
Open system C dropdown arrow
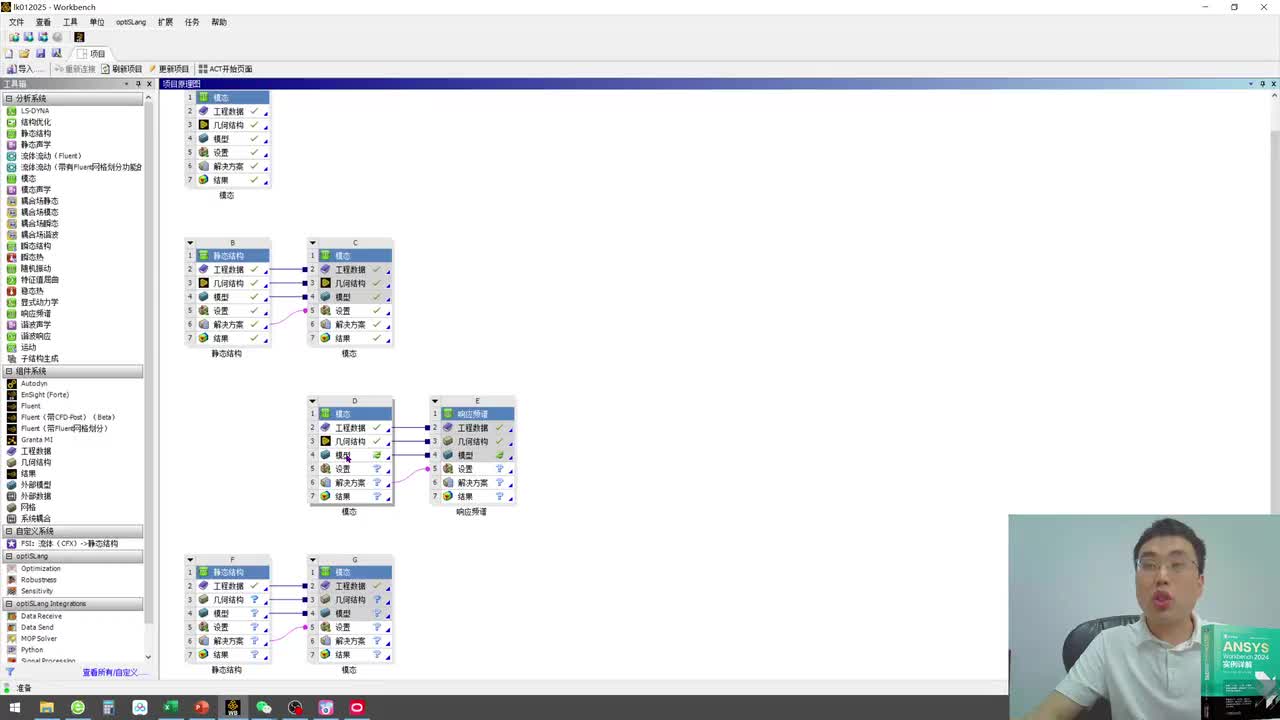[x=312, y=243]
